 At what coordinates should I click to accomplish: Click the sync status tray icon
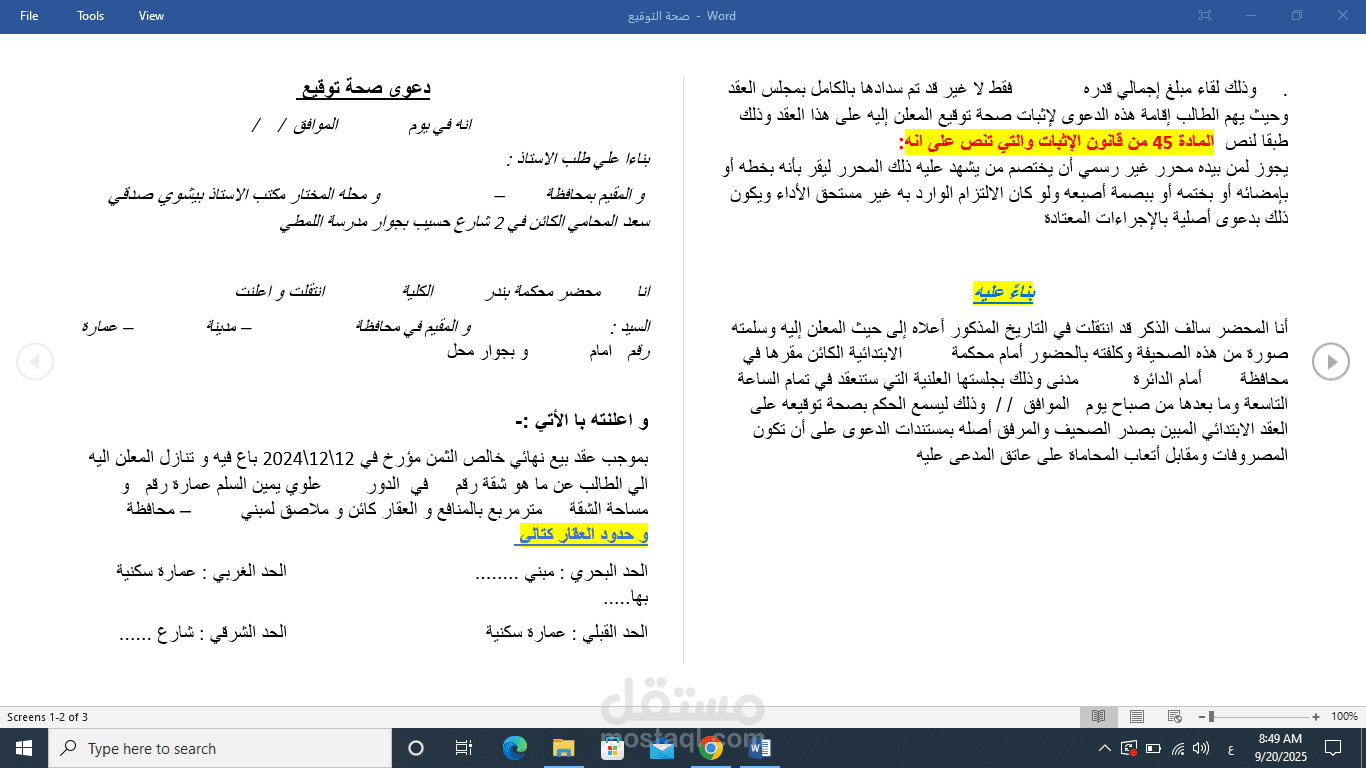click(x=1129, y=748)
